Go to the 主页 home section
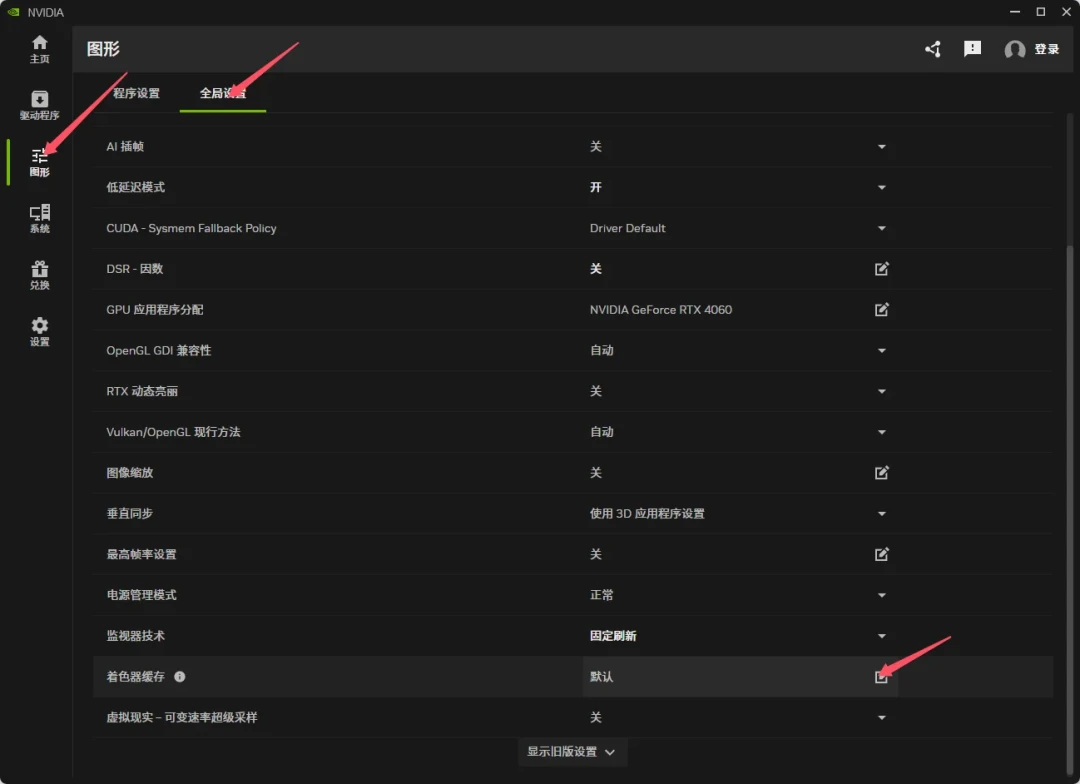The image size is (1080, 784). [x=39, y=50]
